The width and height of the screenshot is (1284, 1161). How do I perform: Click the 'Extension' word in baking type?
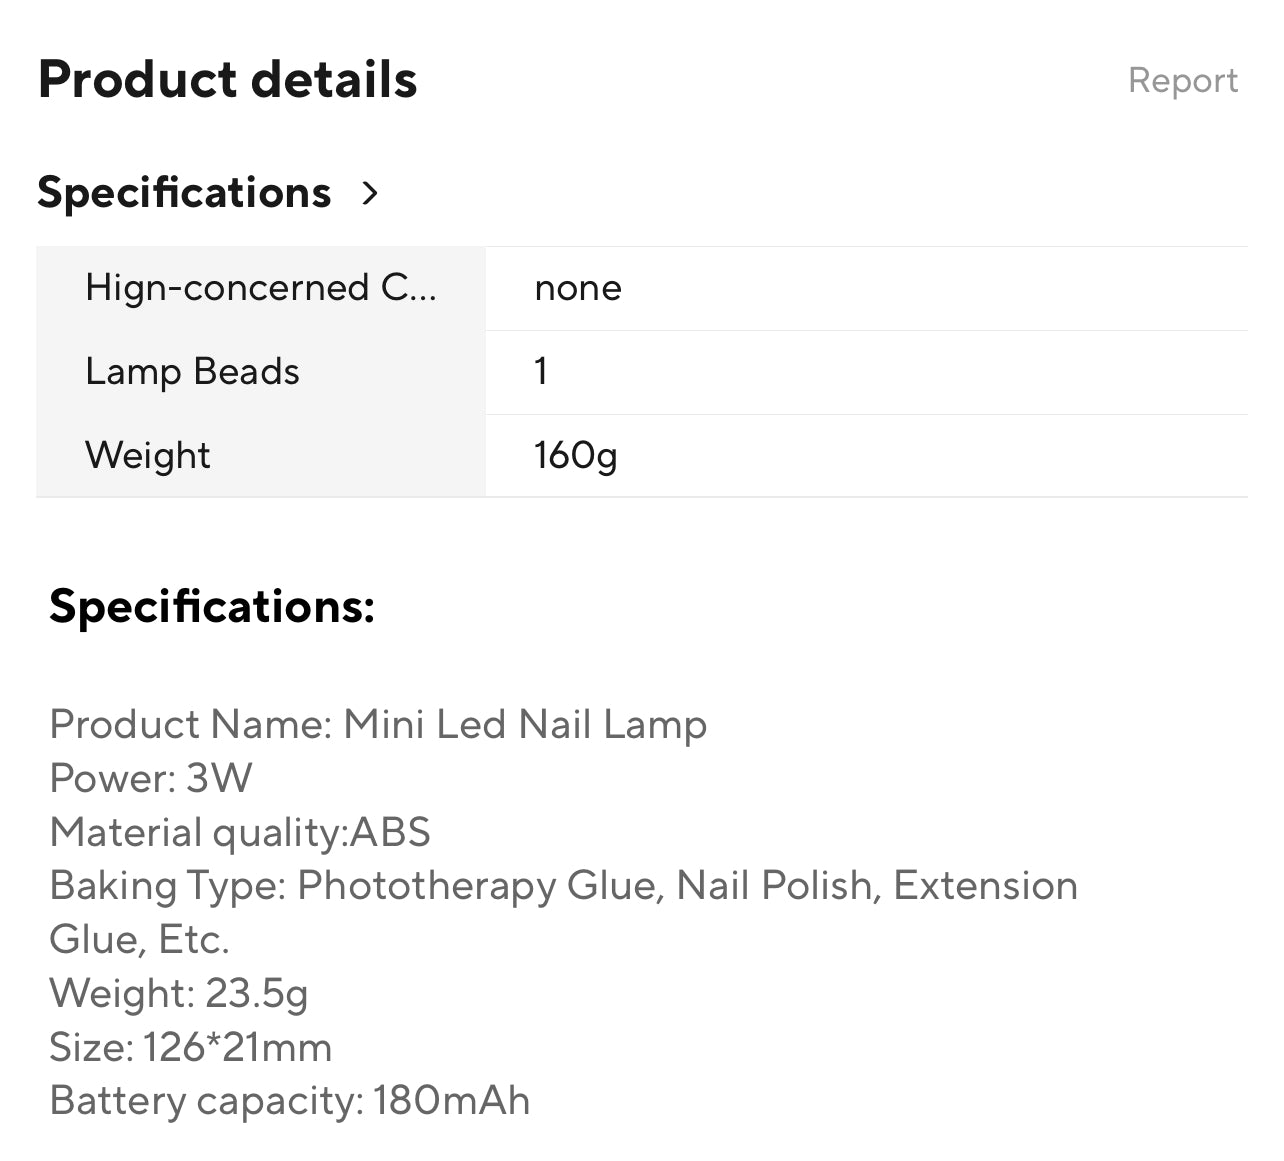(x=984, y=886)
